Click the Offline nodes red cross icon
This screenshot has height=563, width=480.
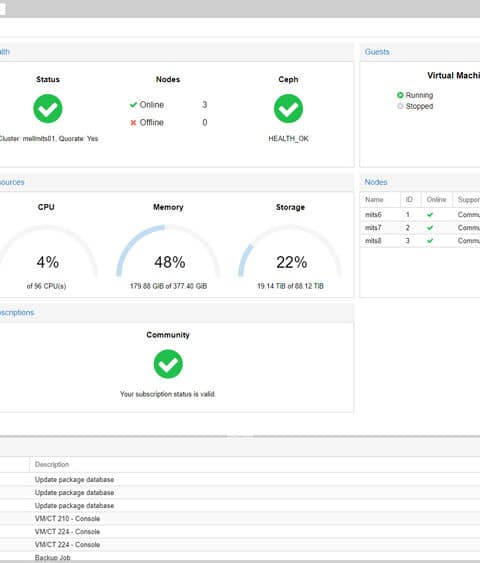(x=133, y=123)
